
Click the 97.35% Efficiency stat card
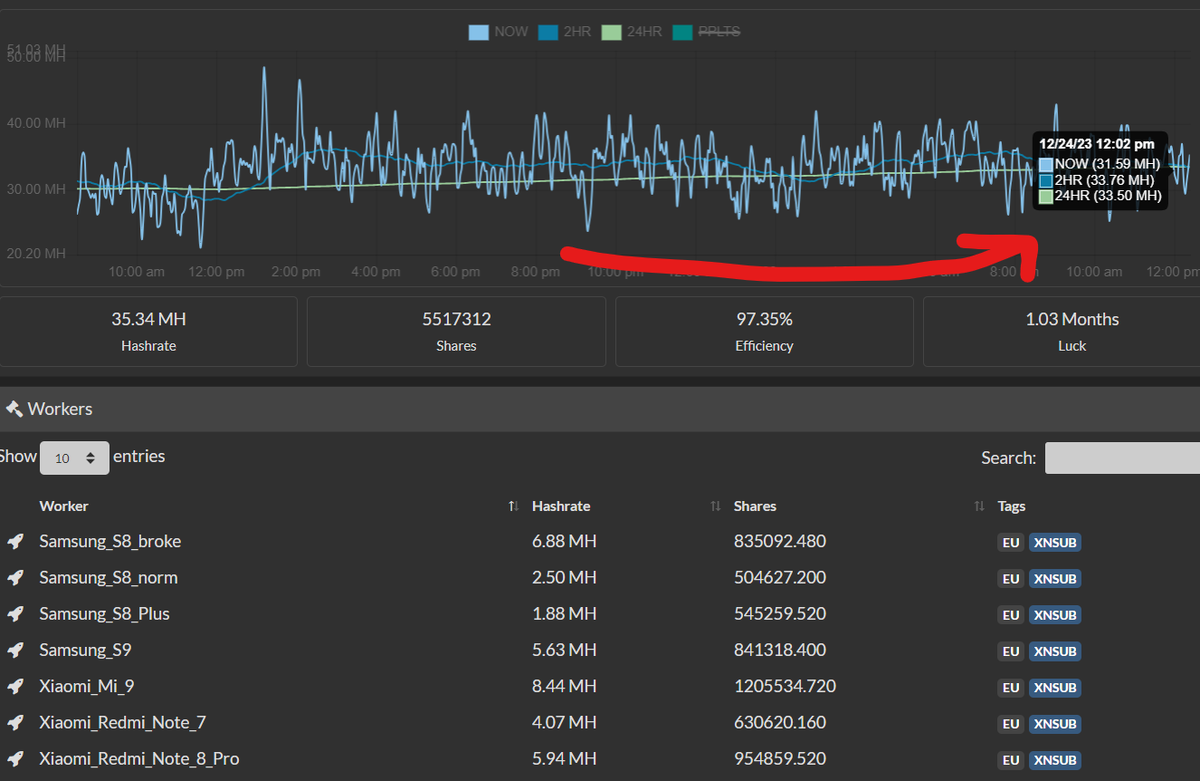pos(764,331)
